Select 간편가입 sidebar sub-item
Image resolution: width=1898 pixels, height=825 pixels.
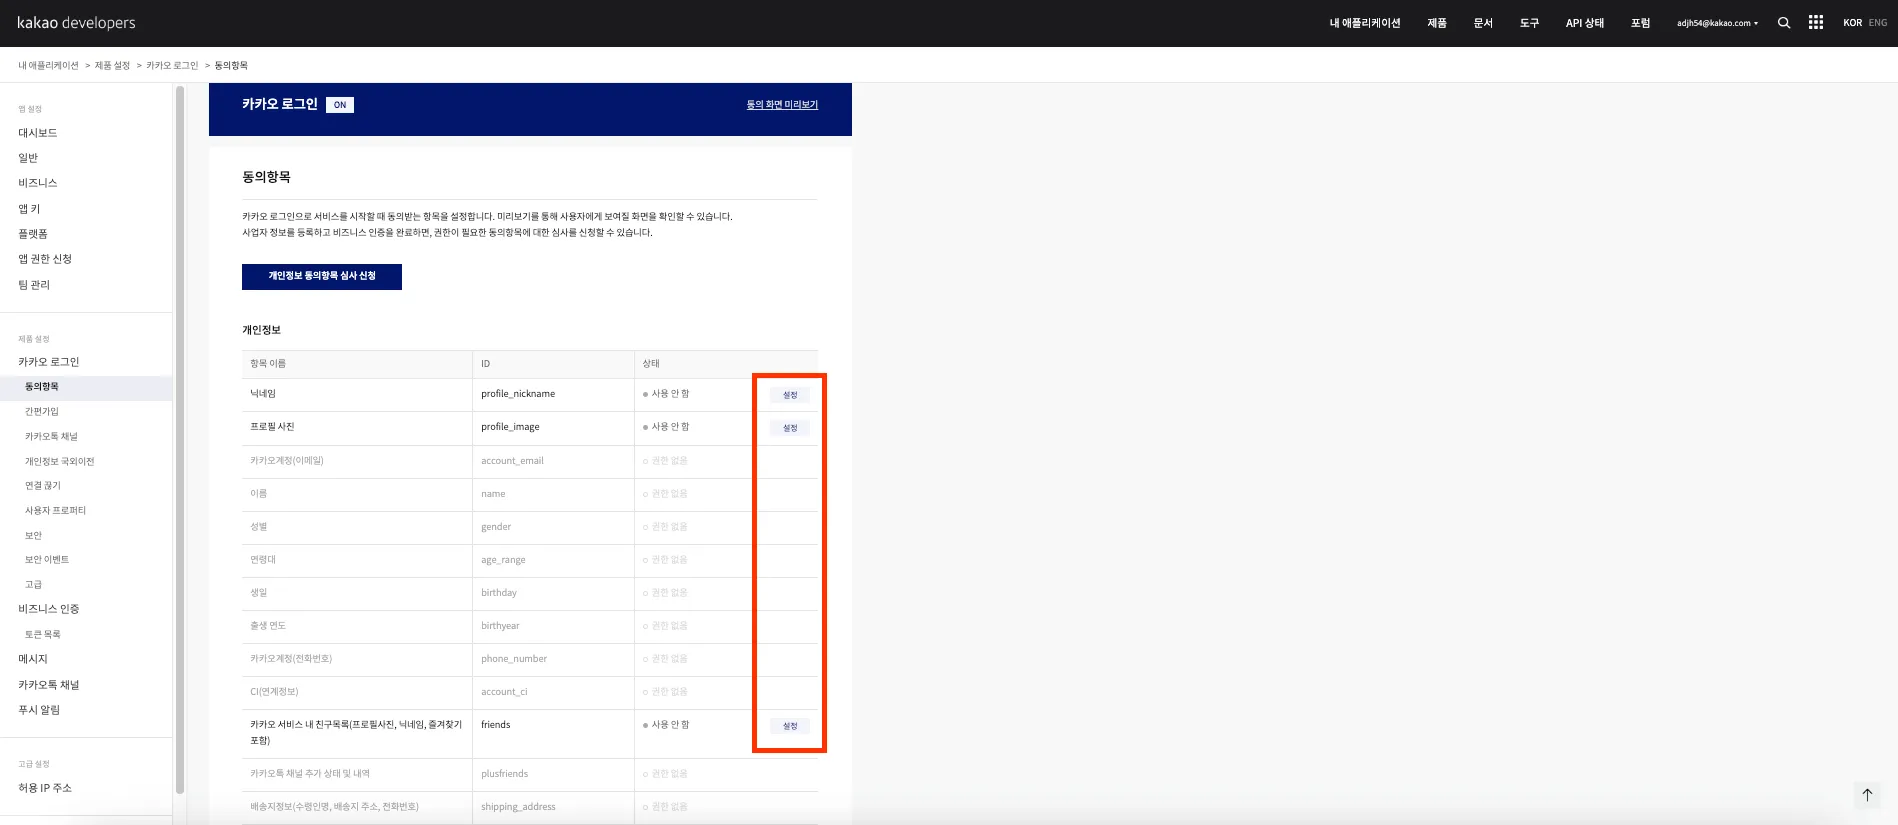(x=42, y=412)
